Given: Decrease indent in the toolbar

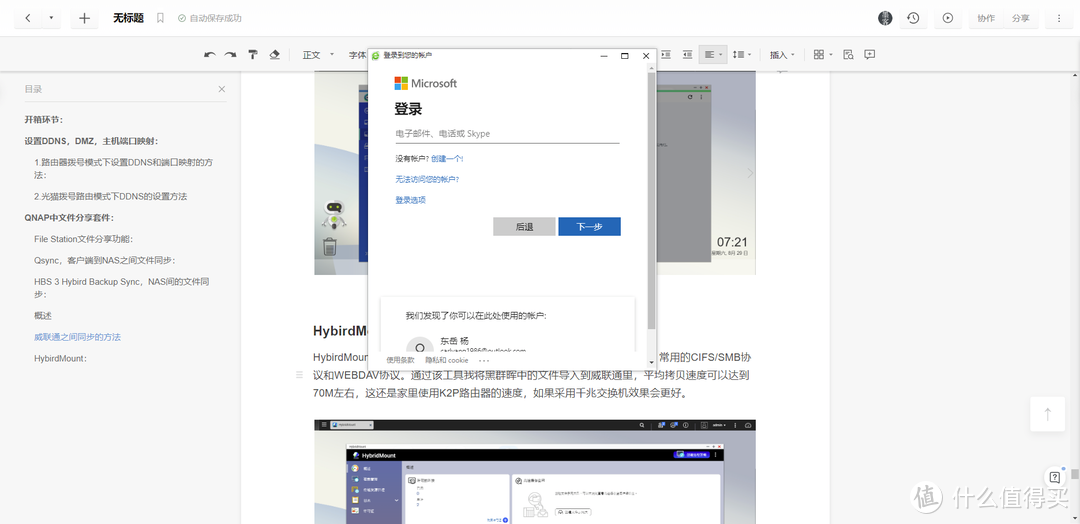Looking at the screenshot, I should [687, 54].
